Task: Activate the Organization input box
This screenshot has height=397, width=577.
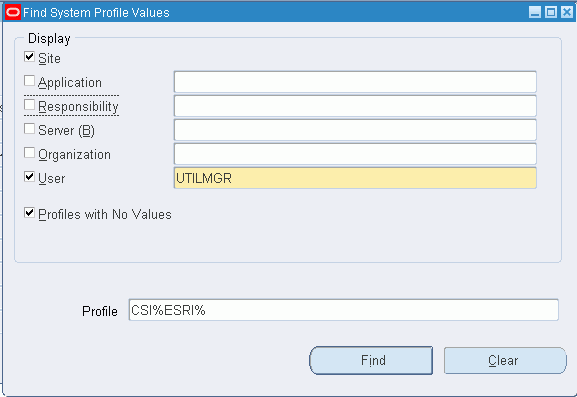Action: point(355,154)
